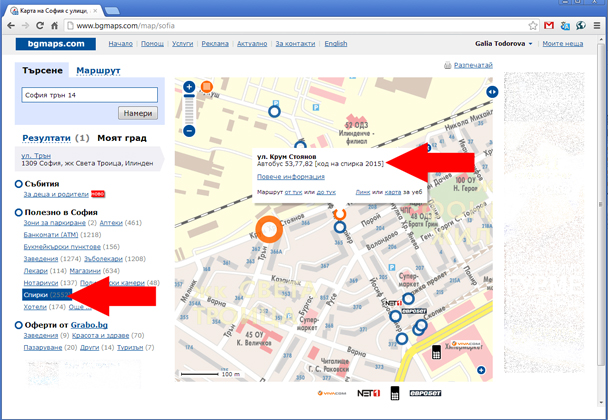Open new browser tab button
The width and height of the screenshot is (608, 420).
[x=112, y=11]
